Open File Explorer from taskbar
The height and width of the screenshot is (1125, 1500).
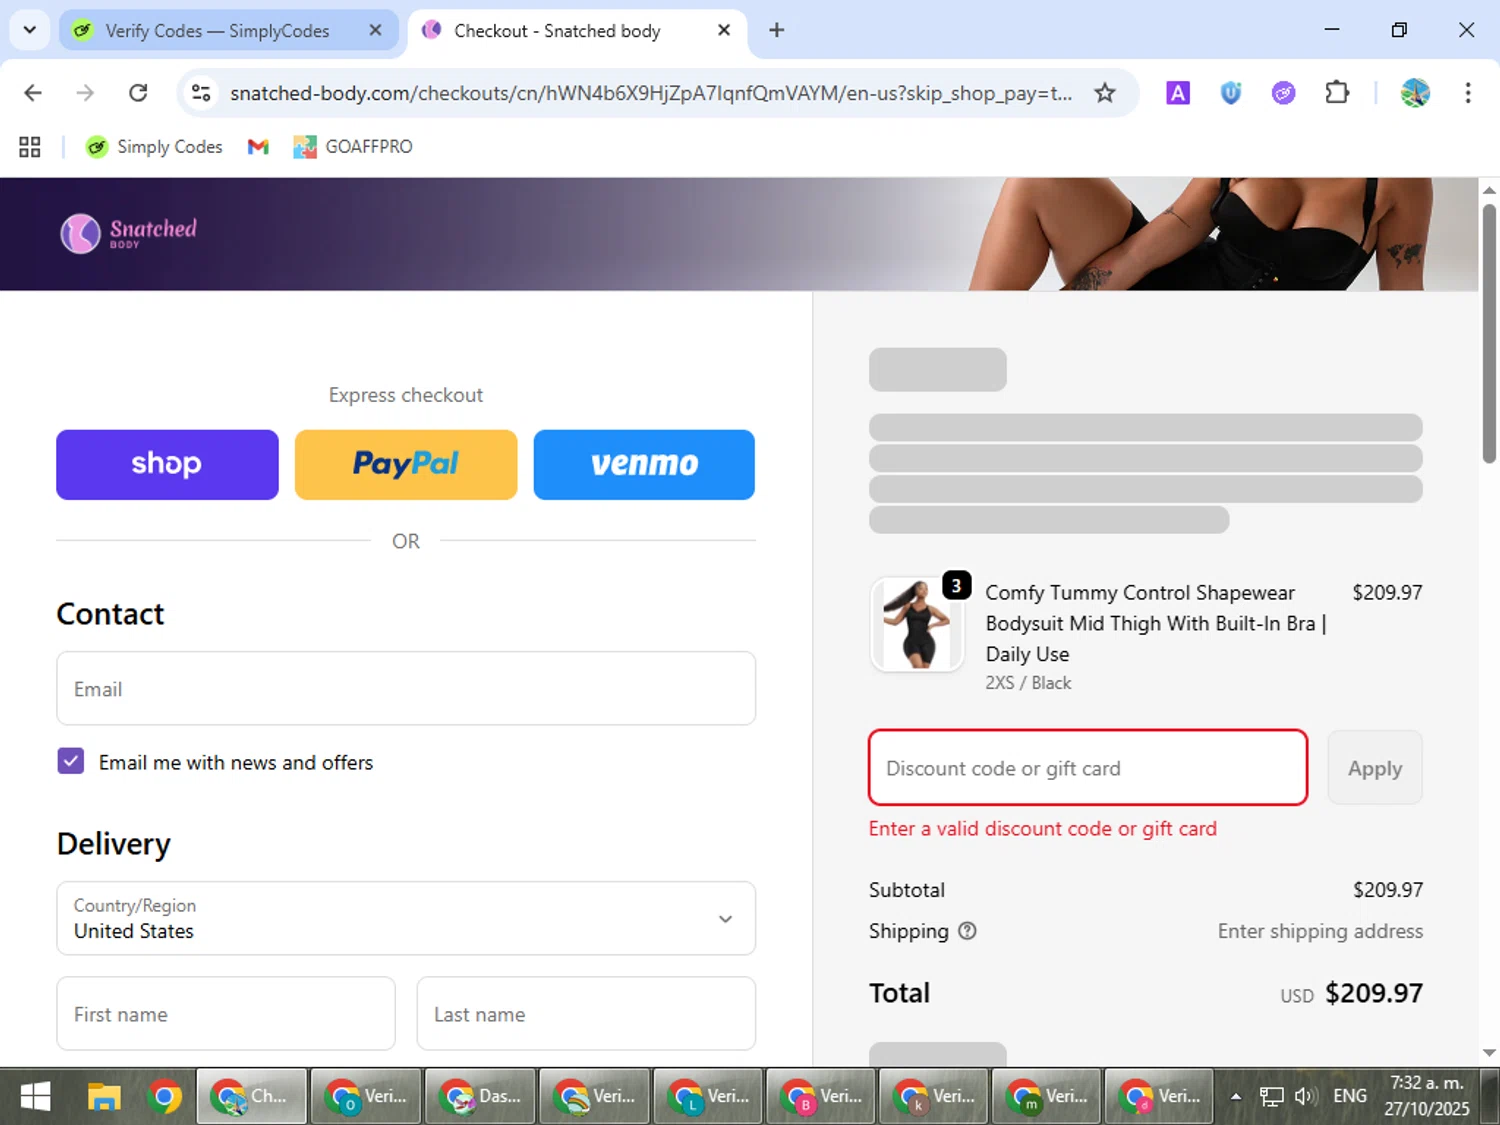103,1097
